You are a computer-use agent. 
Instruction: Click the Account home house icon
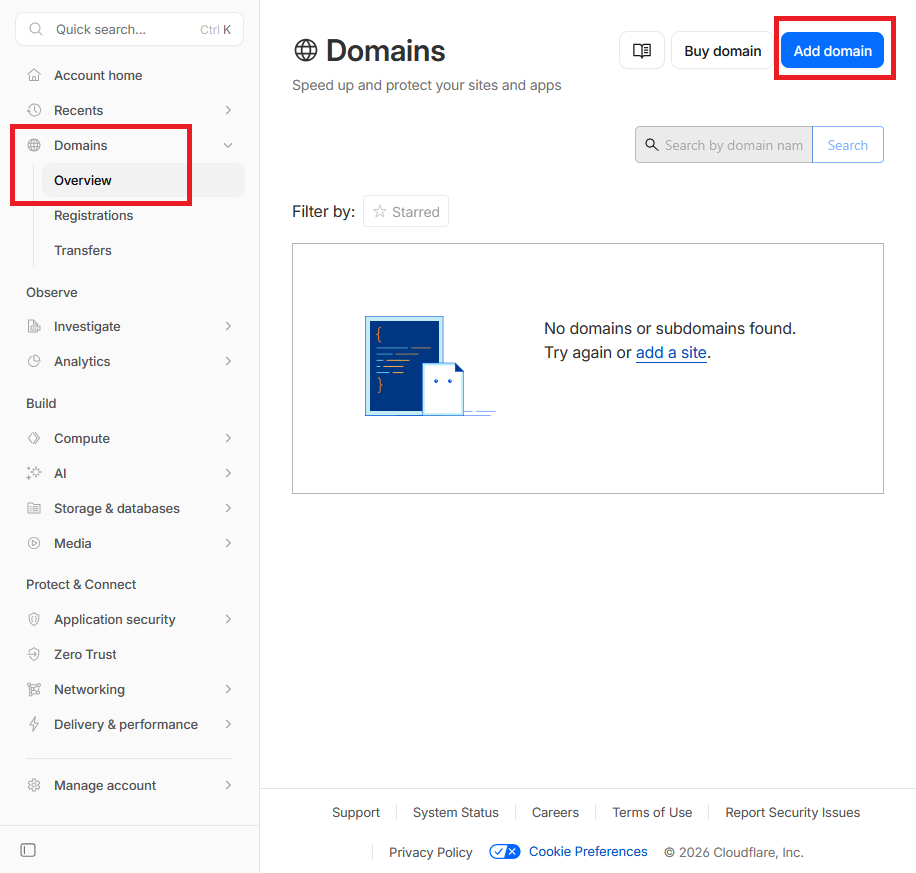coord(34,75)
